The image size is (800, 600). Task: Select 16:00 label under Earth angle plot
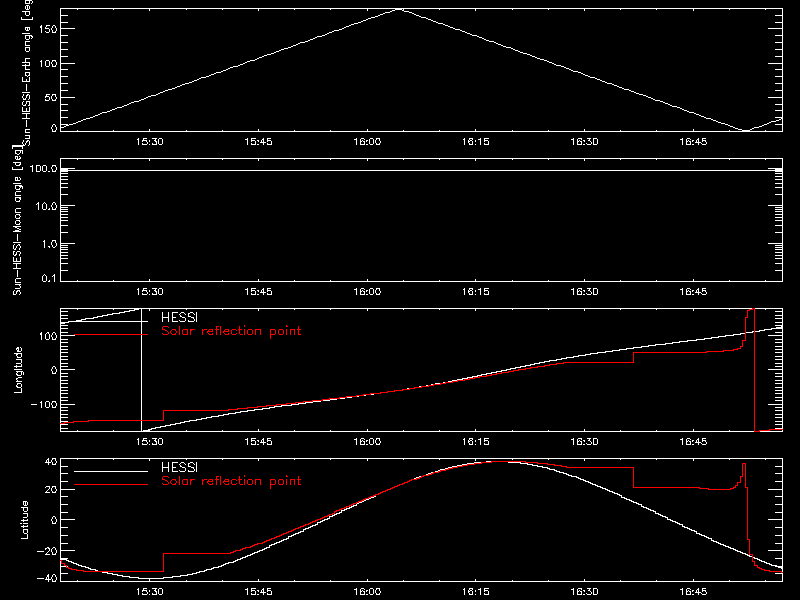pos(367,142)
